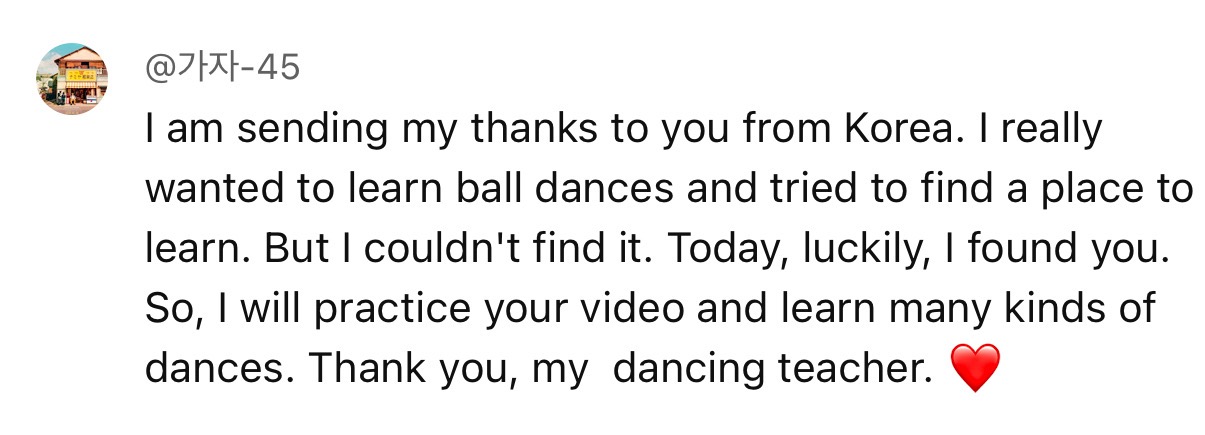
Task: Open the @가자-45 channel username link
Action: 222,68
